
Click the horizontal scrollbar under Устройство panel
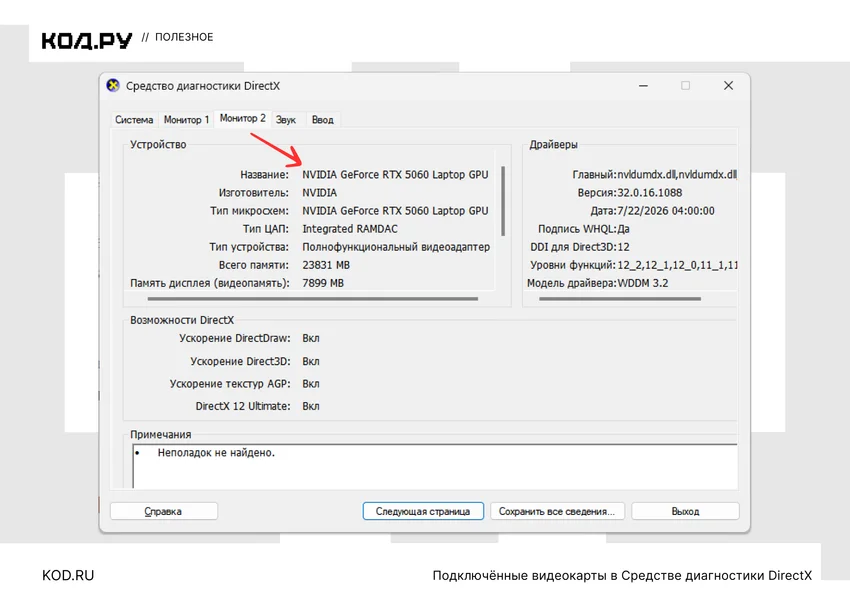click(313, 299)
